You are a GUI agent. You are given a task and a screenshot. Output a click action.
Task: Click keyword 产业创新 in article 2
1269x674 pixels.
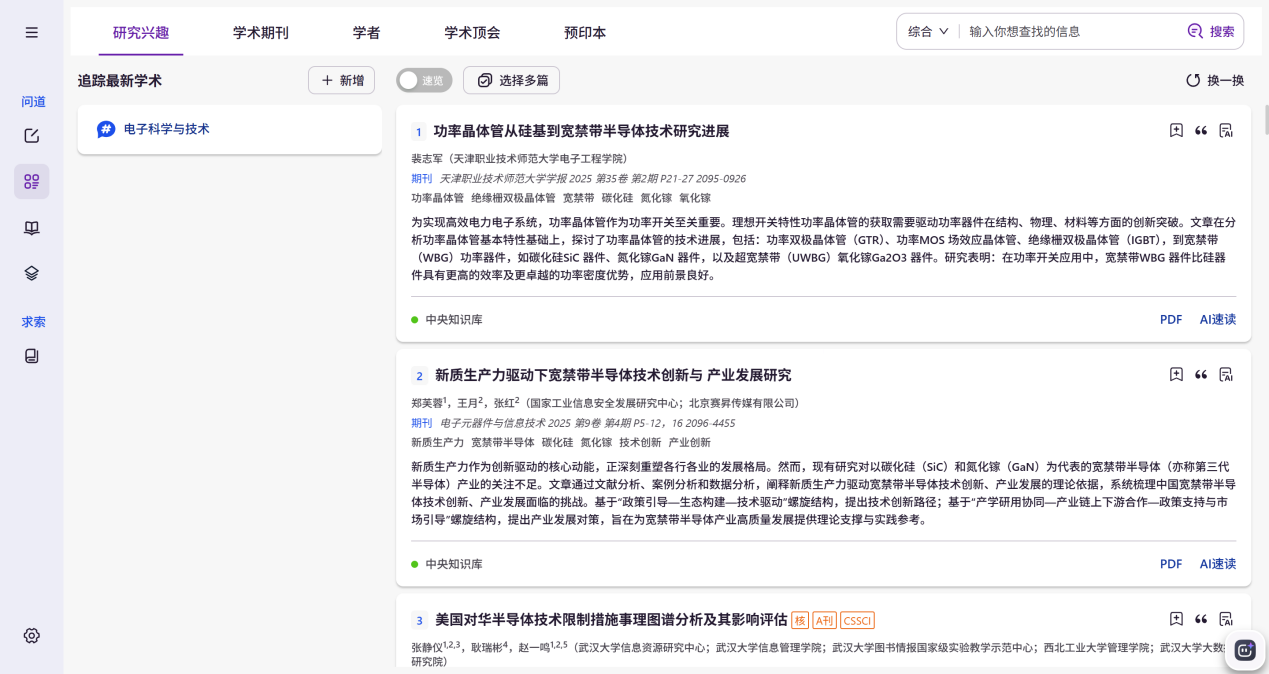click(689, 442)
